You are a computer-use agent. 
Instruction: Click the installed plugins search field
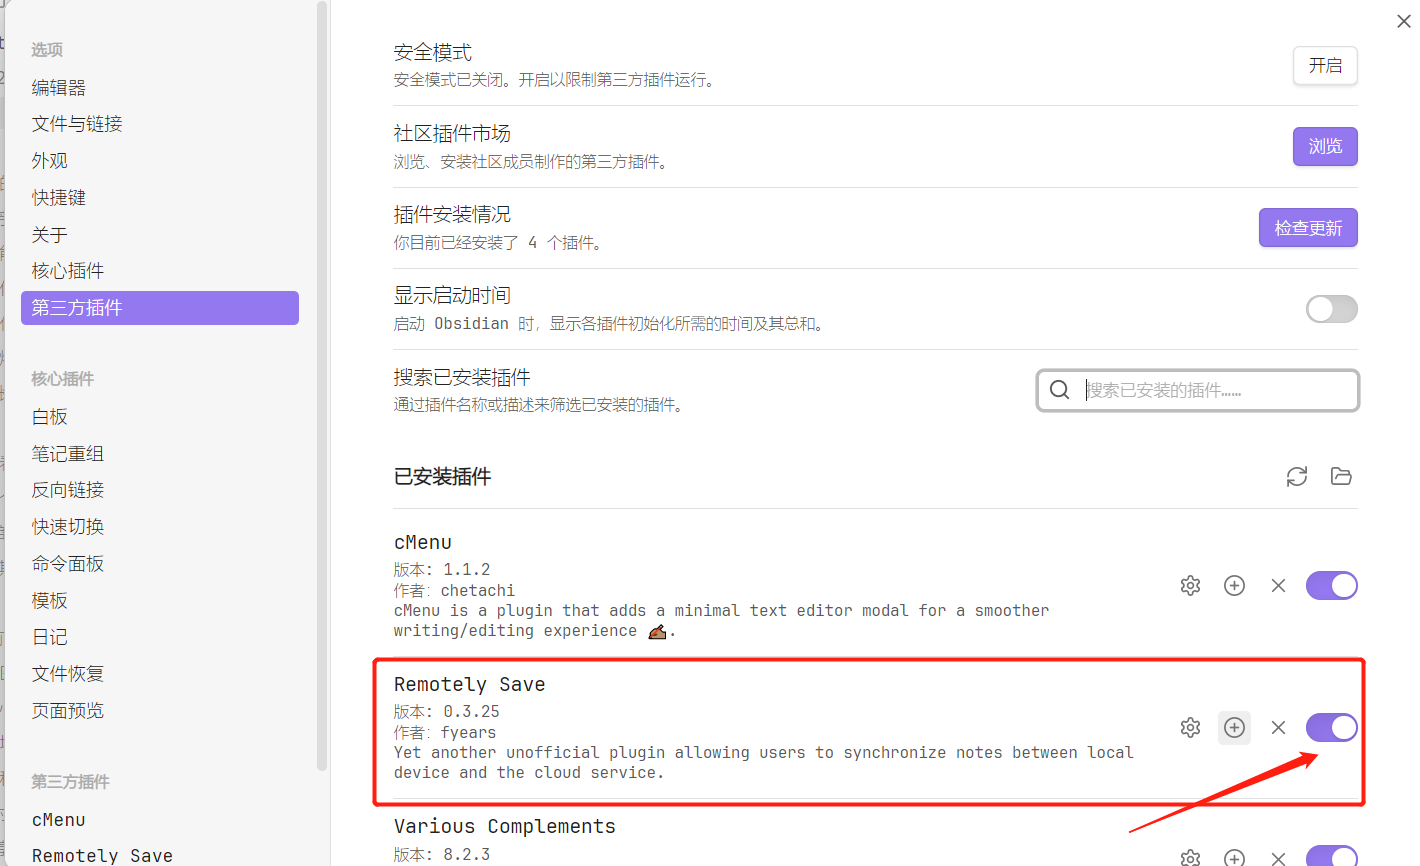point(1210,391)
